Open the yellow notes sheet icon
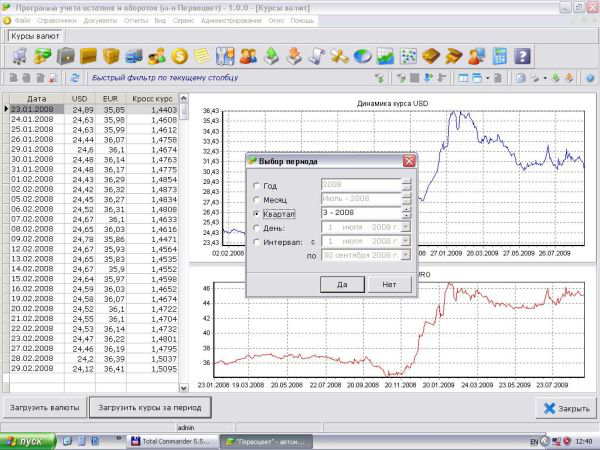Screen dimensions: 600x450 point(202,56)
